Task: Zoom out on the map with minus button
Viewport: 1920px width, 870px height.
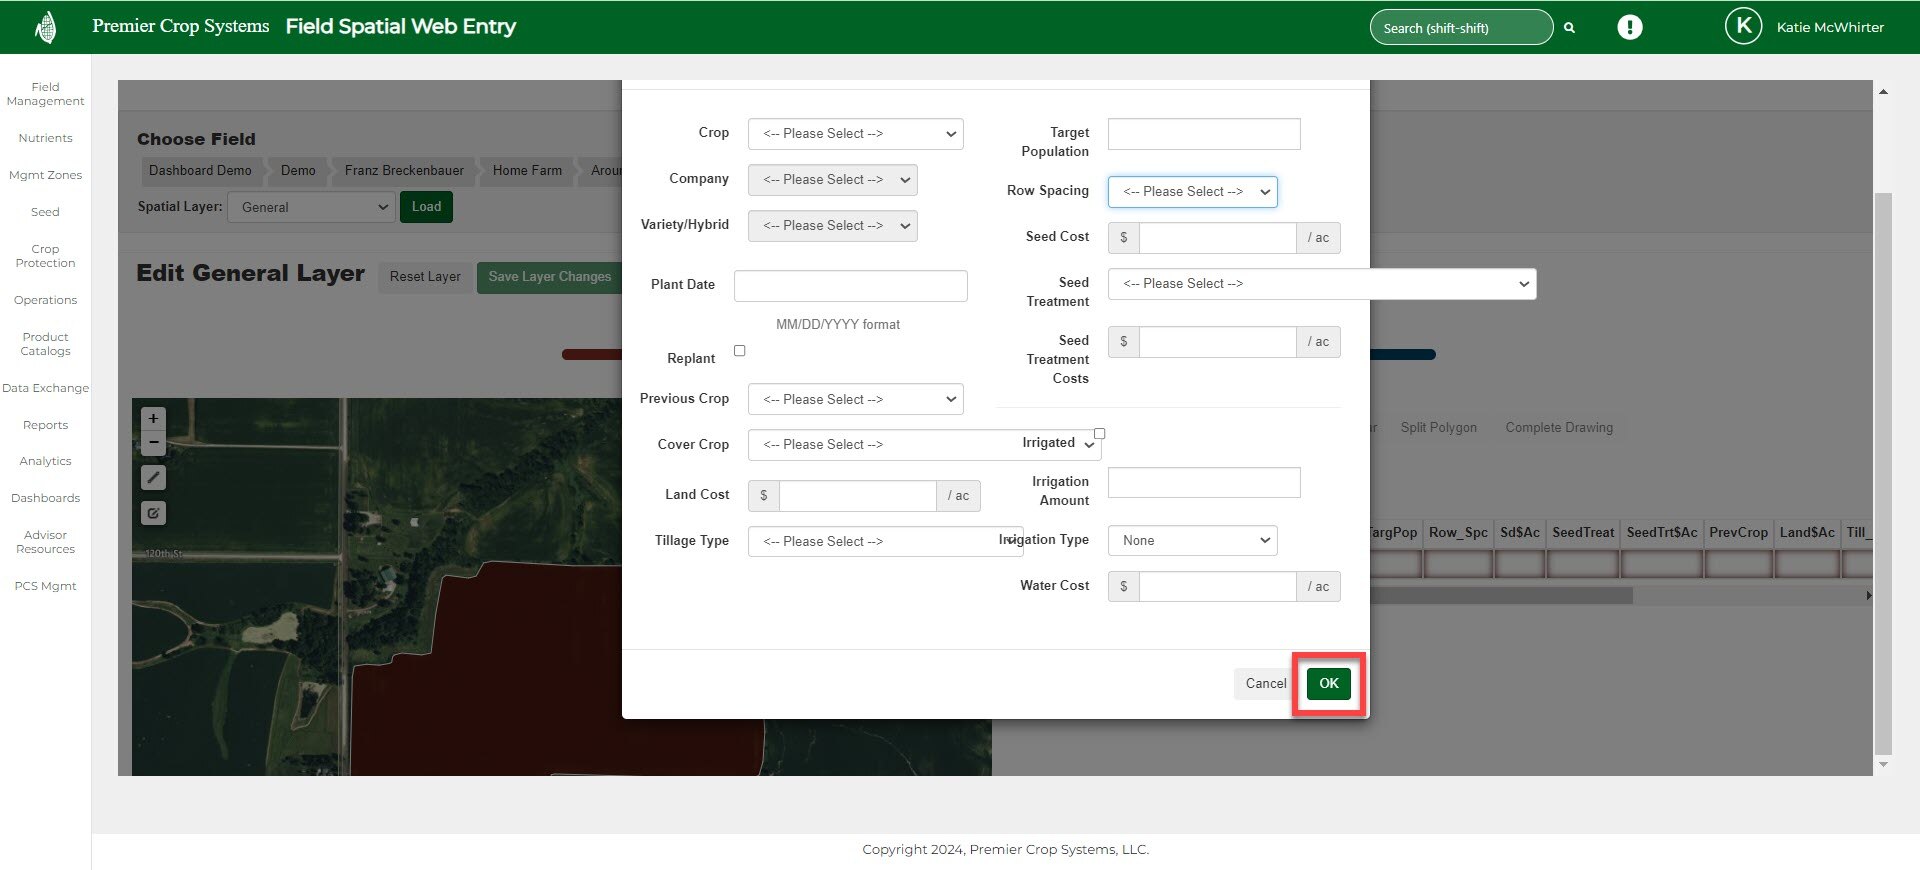Action: pos(153,442)
